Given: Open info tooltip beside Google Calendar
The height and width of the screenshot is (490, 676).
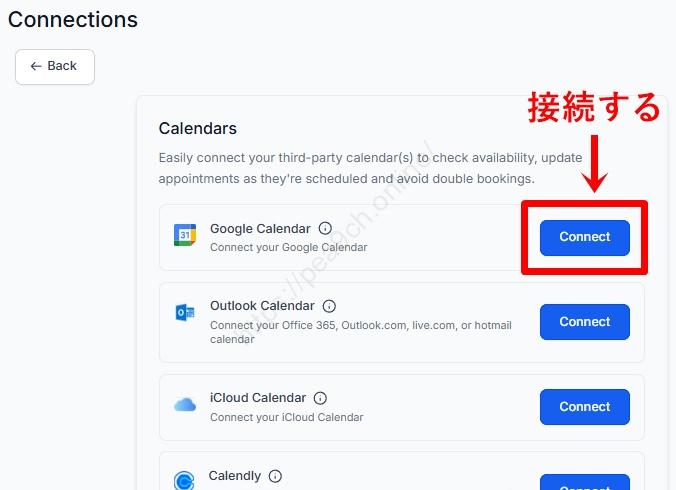Looking at the screenshot, I should tap(325, 229).
